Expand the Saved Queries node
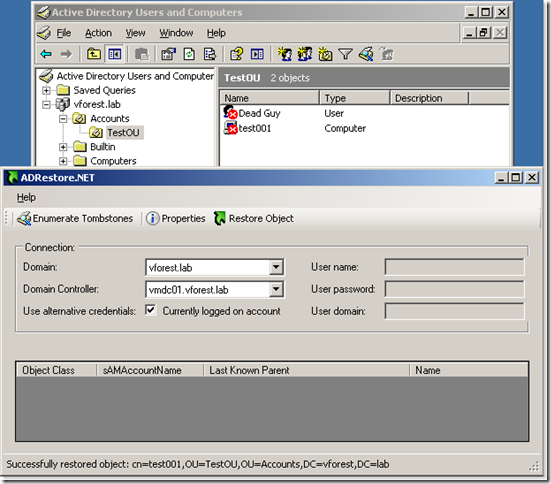The height and width of the screenshot is (484, 551). coord(46,90)
